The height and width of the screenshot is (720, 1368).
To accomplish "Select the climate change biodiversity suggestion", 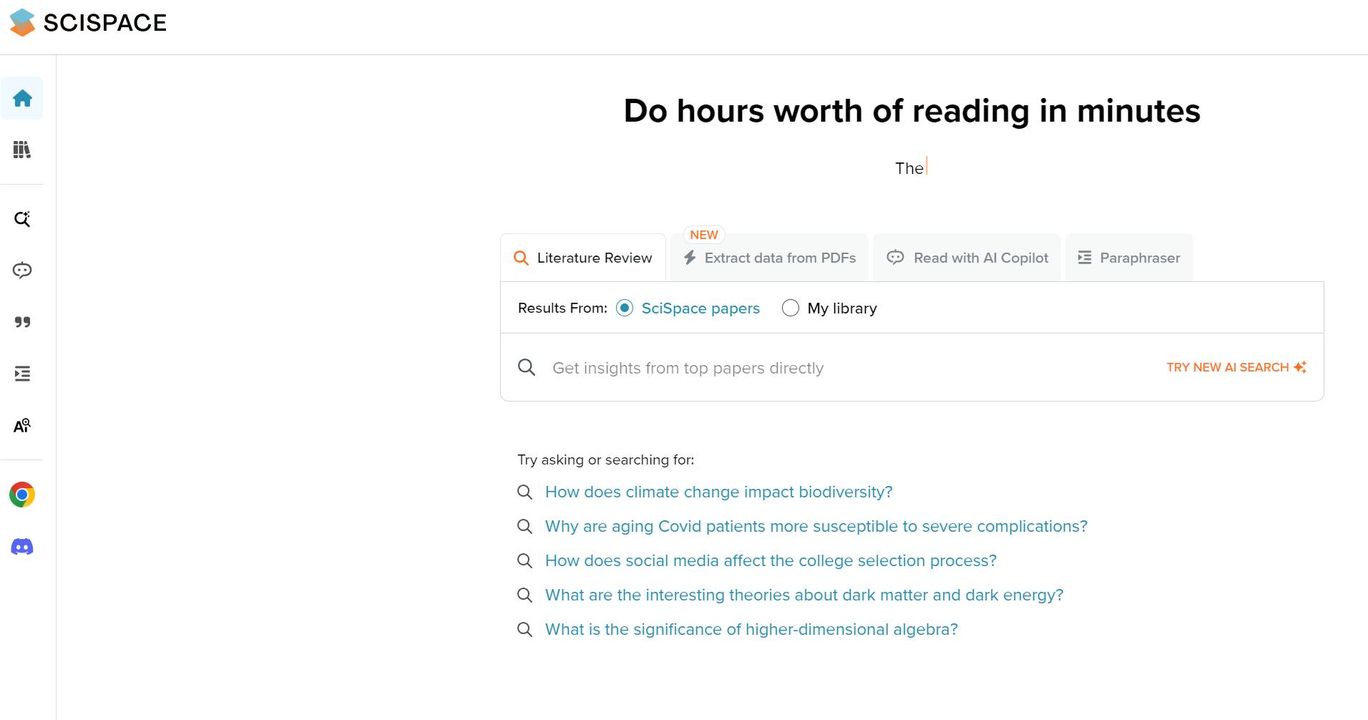I will coord(718,492).
